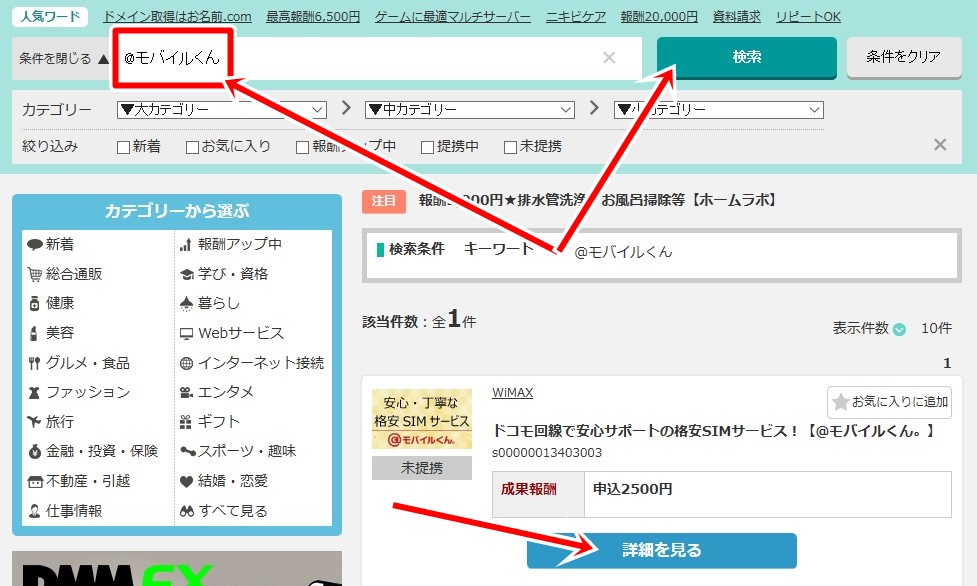
Task: Check the 報酬アップ中 filter checkbox
Action: pyautogui.click(x=302, y=147)
